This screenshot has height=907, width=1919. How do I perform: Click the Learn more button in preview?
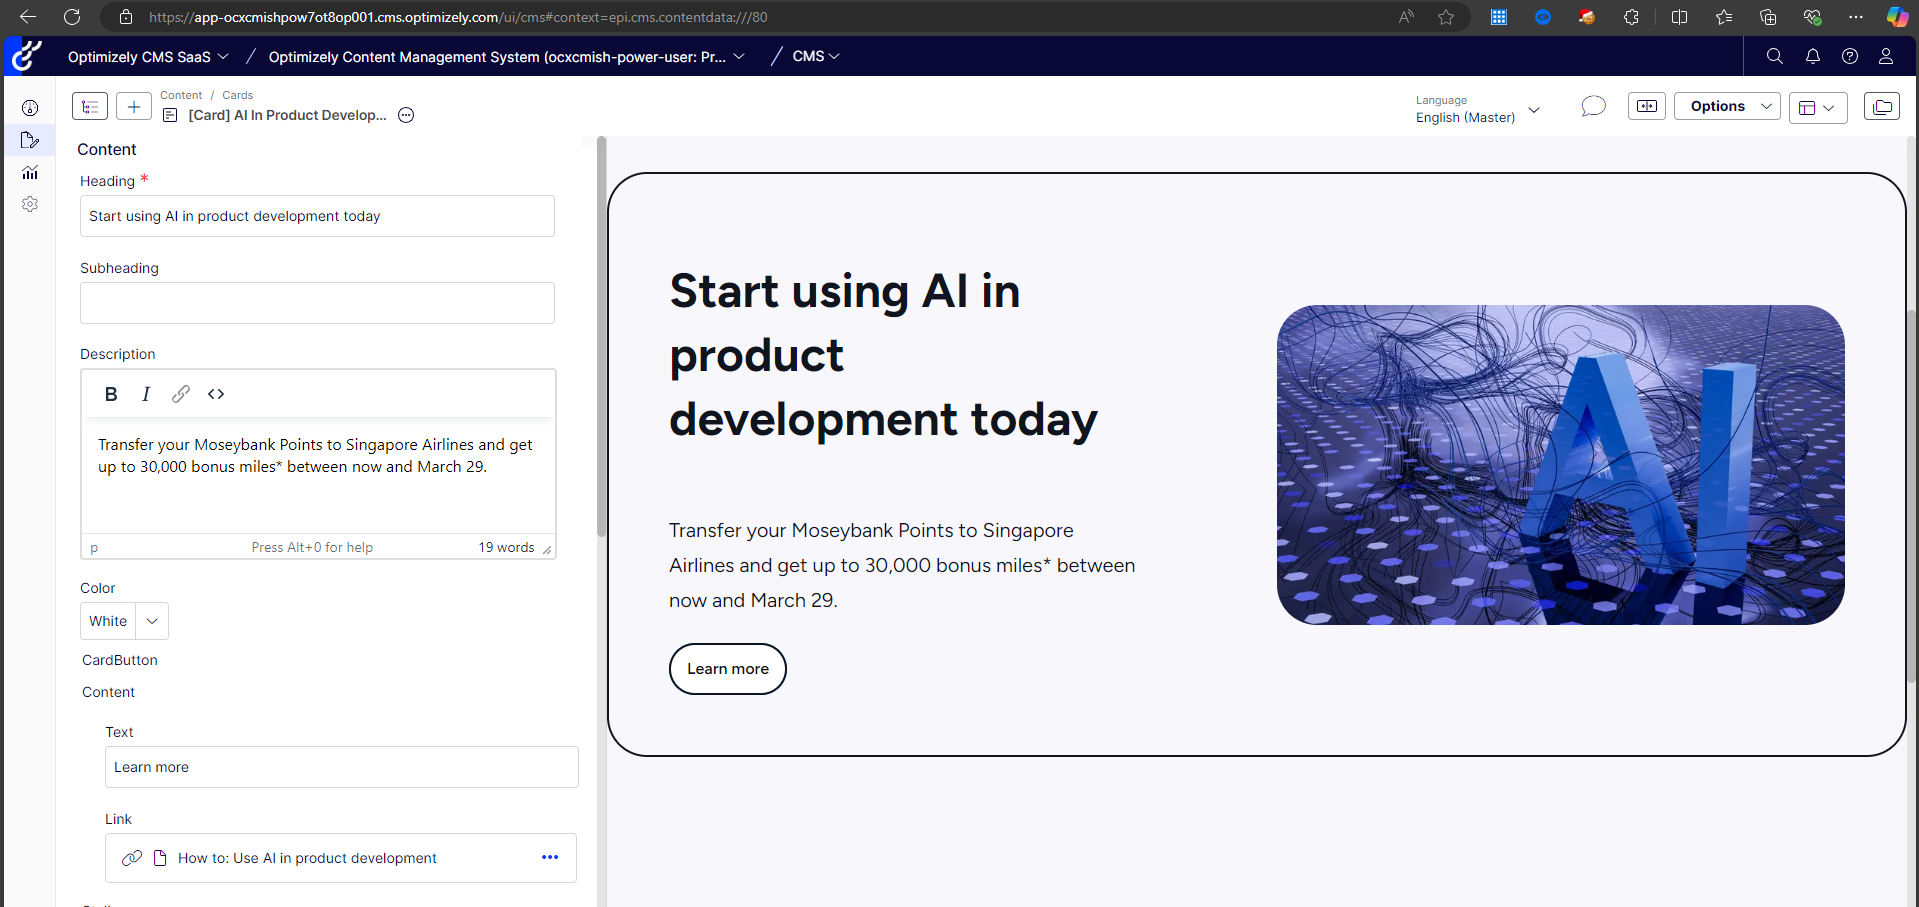click(727, 669)
